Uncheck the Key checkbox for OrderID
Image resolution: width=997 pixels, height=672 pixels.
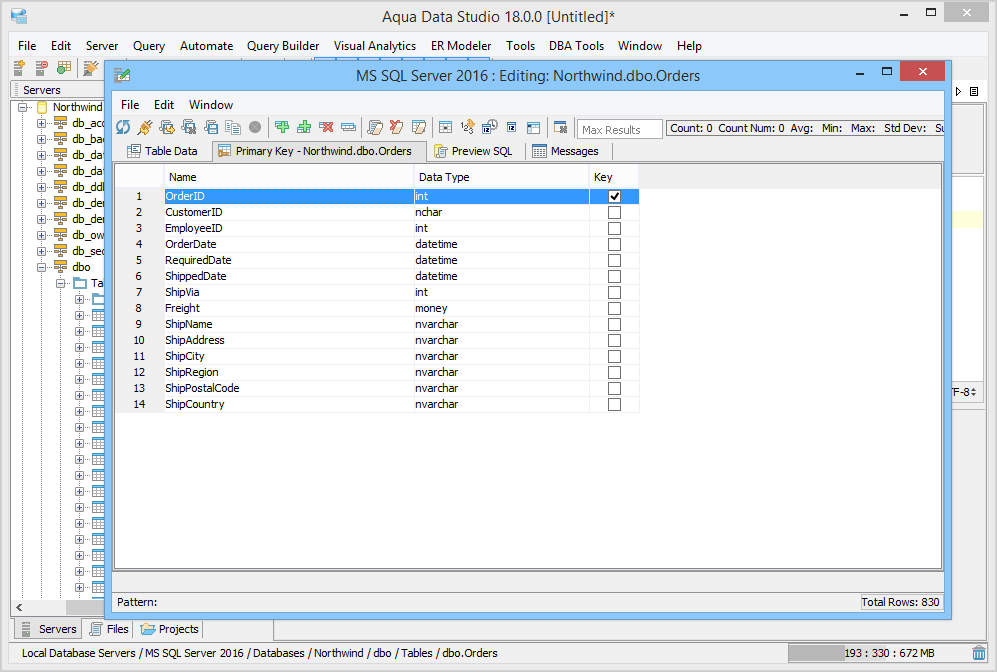(x=614, y=196)
